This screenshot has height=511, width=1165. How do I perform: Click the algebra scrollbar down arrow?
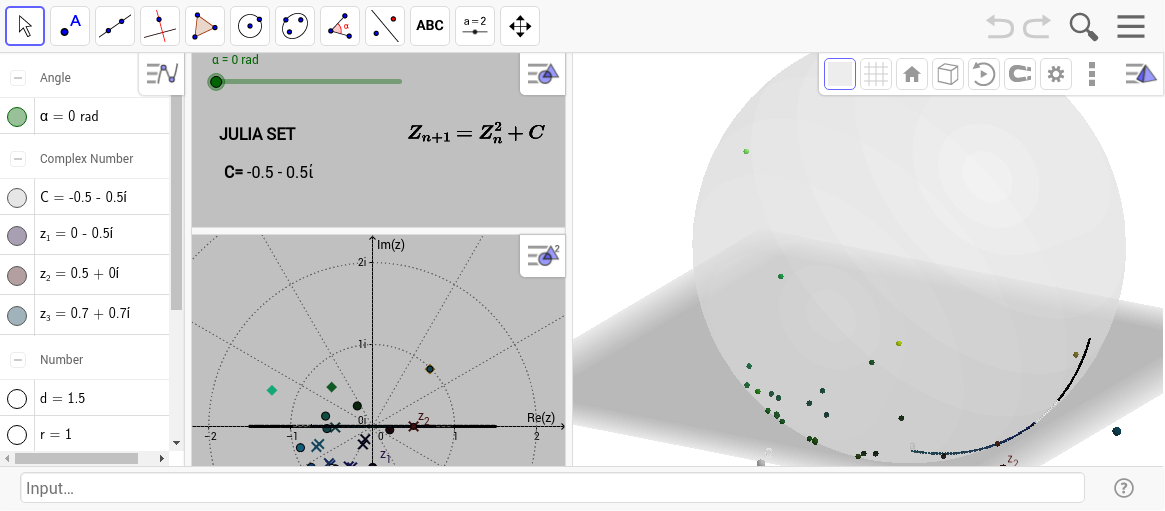[176, 443]
